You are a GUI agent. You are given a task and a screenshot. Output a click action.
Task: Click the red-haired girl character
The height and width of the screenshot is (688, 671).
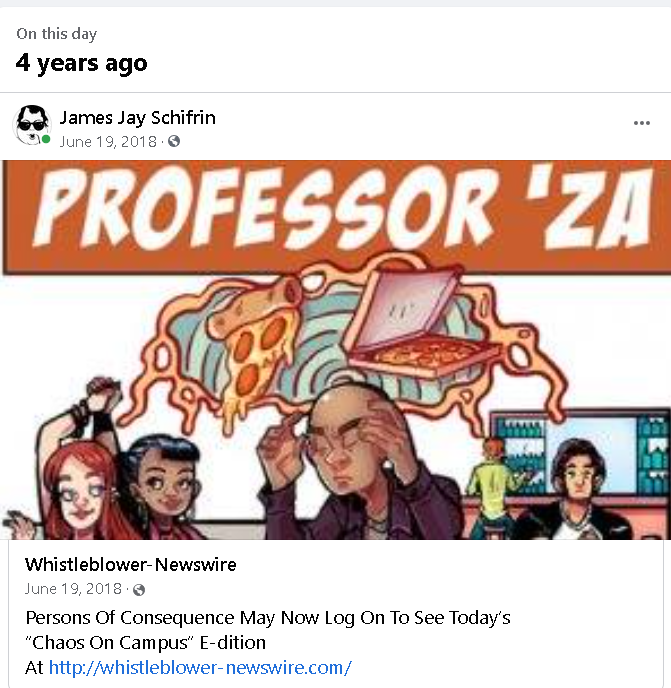tap(81, 483)
